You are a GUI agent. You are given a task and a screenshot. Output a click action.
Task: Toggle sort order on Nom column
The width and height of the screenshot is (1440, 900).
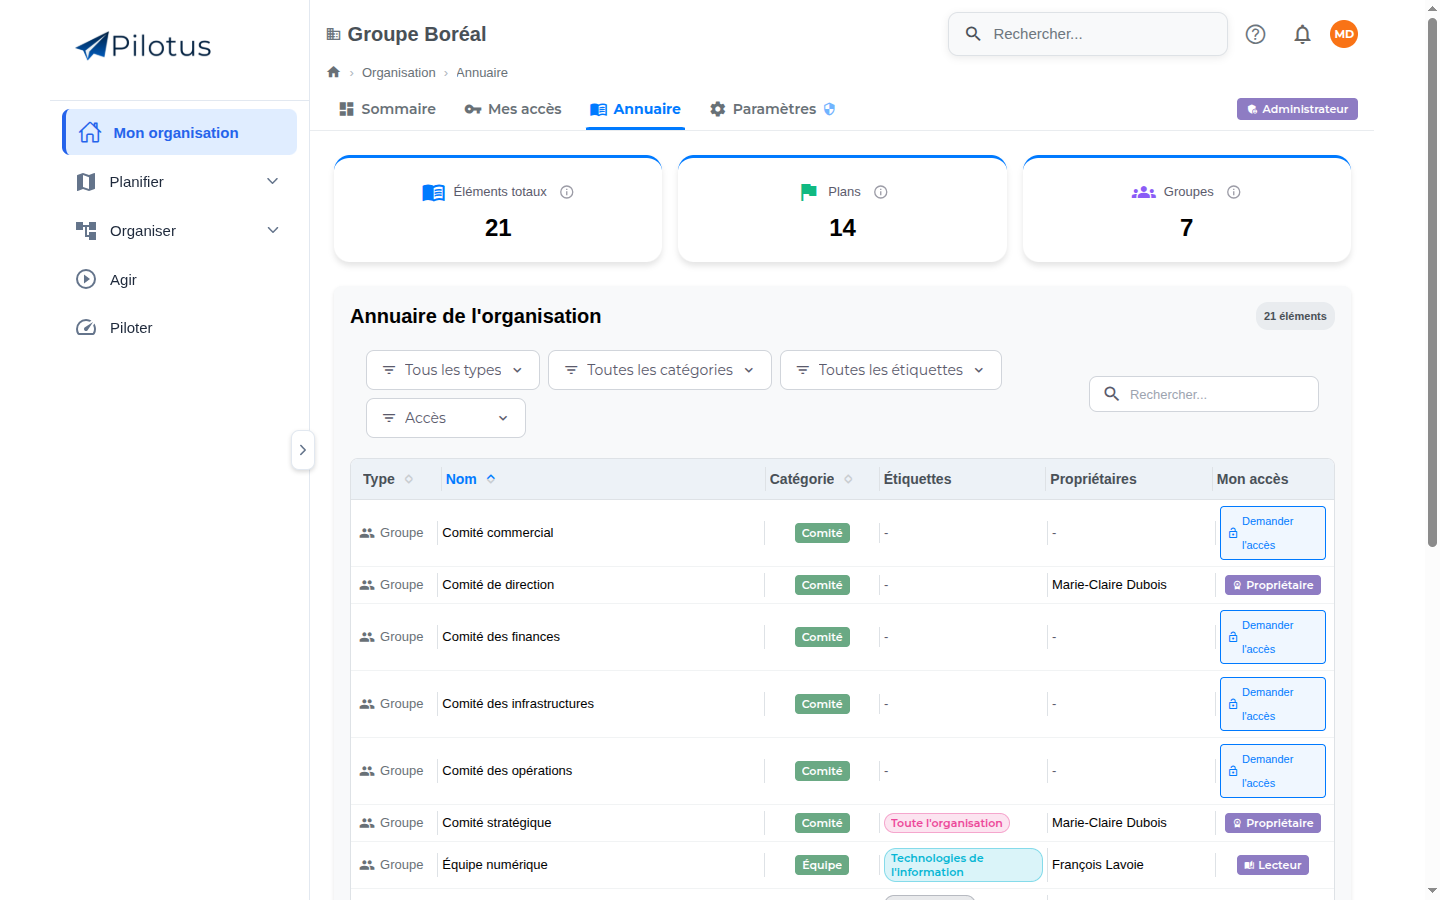[x=470, y=479]
